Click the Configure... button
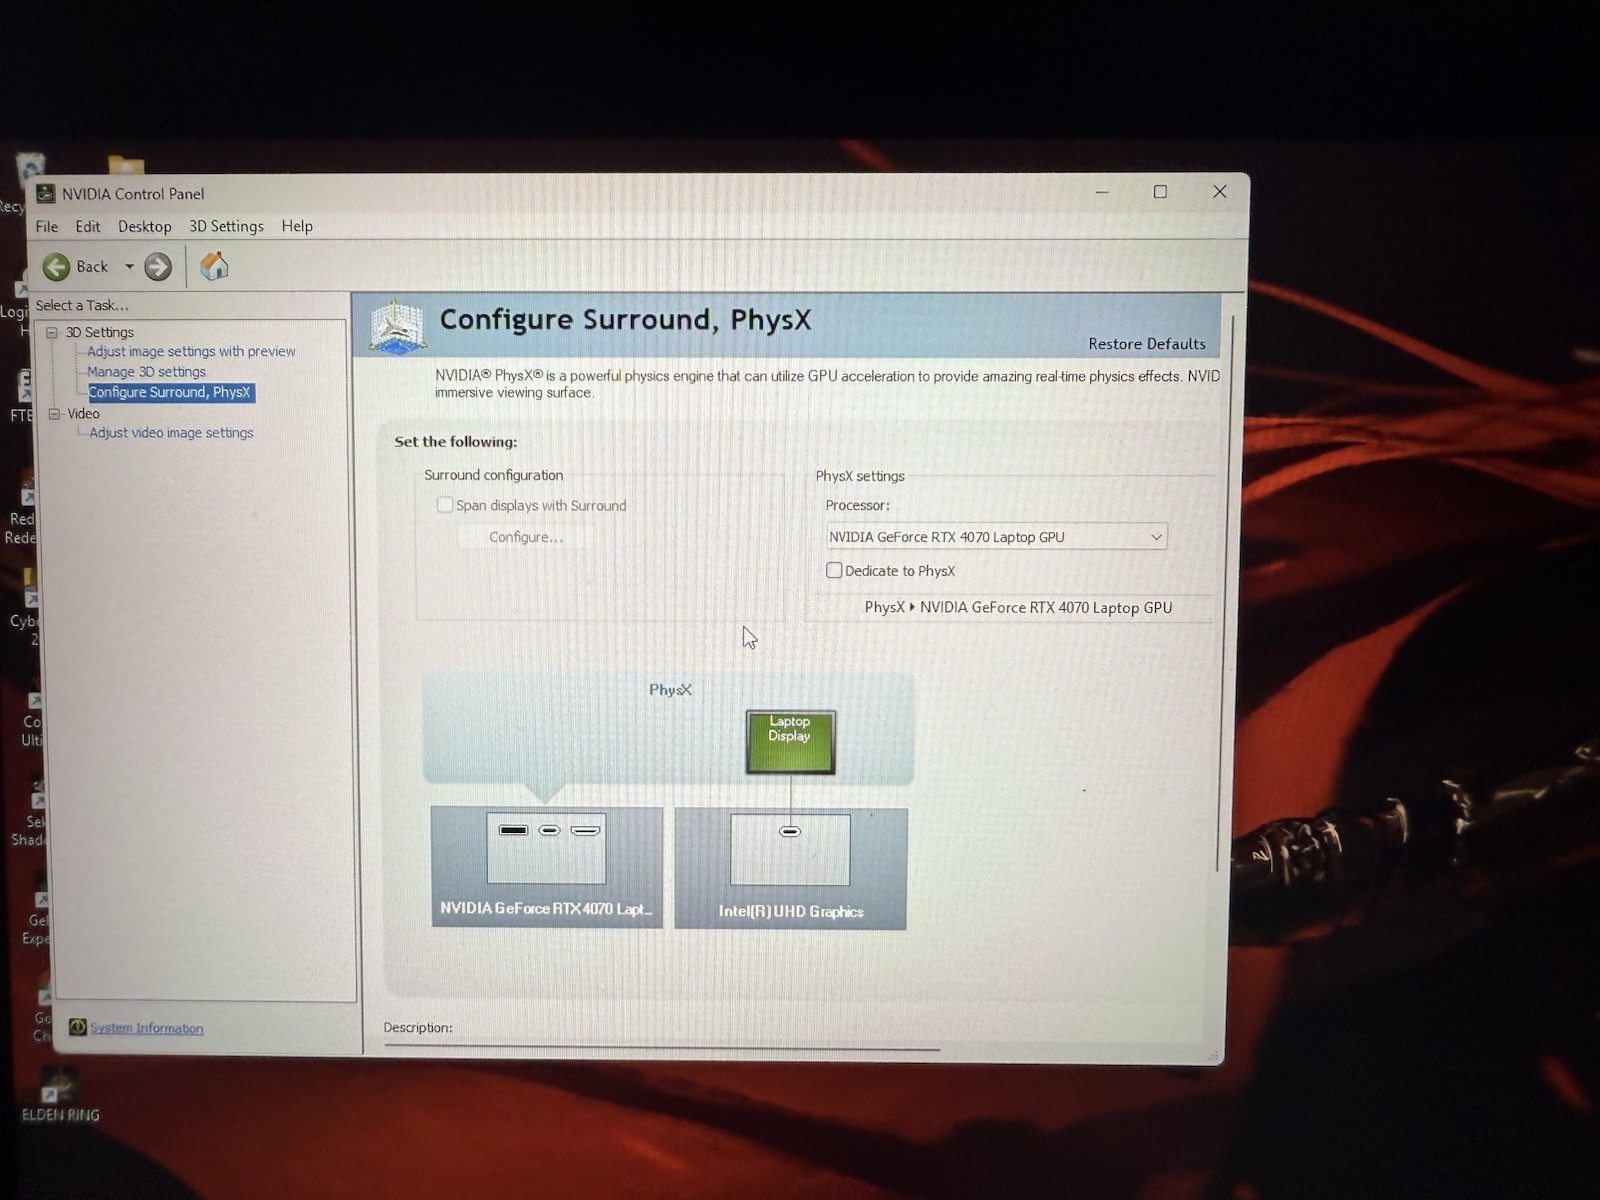The image size is (1600, 1200). pos(526,537)
